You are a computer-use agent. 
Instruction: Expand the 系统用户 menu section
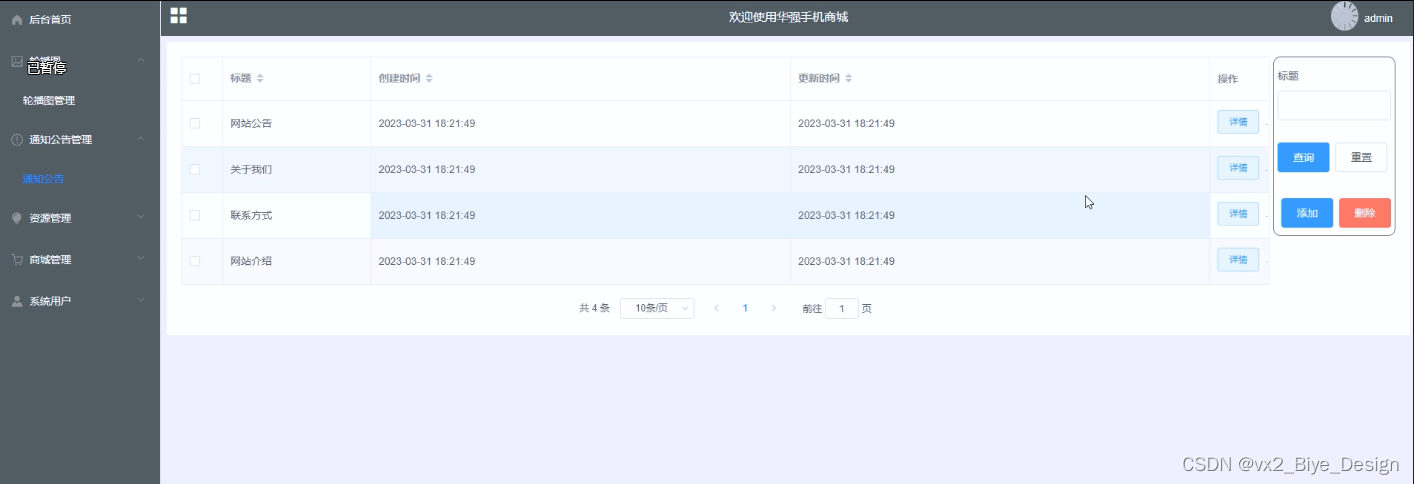(141, 300)
